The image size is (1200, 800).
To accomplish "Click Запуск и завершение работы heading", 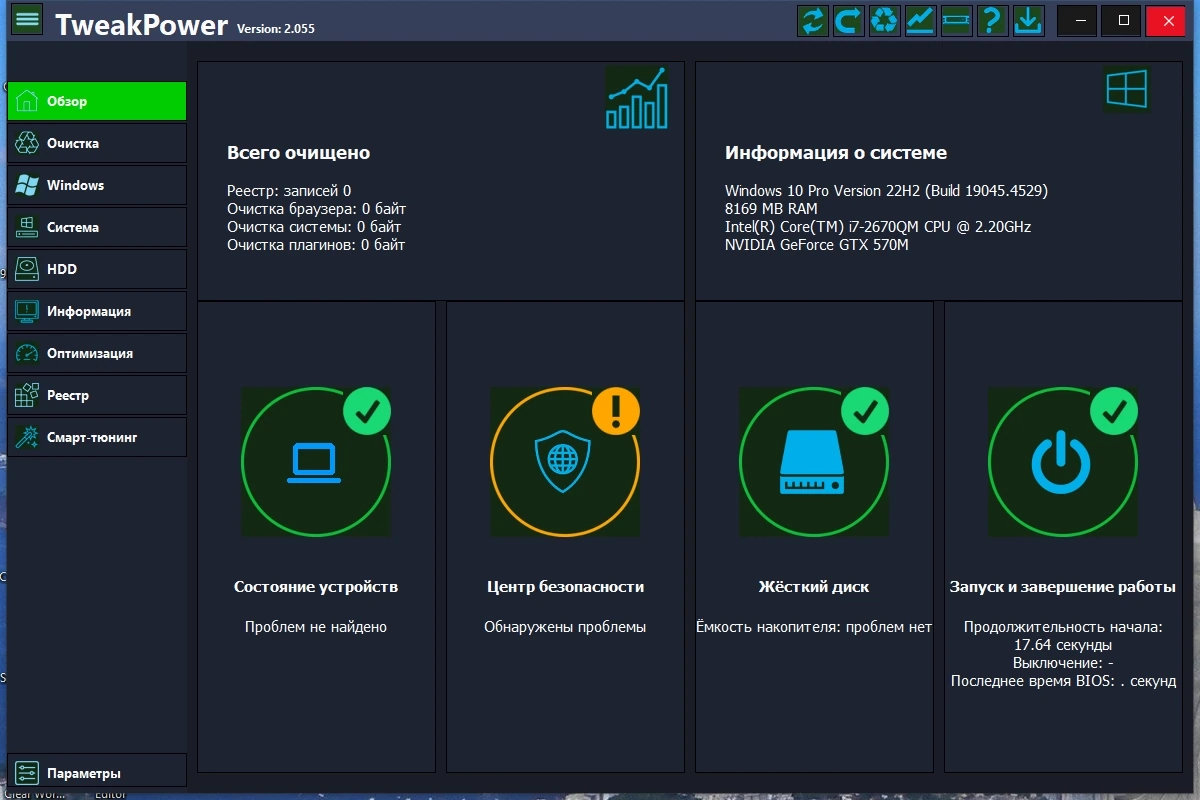I will click(1063, 587).
